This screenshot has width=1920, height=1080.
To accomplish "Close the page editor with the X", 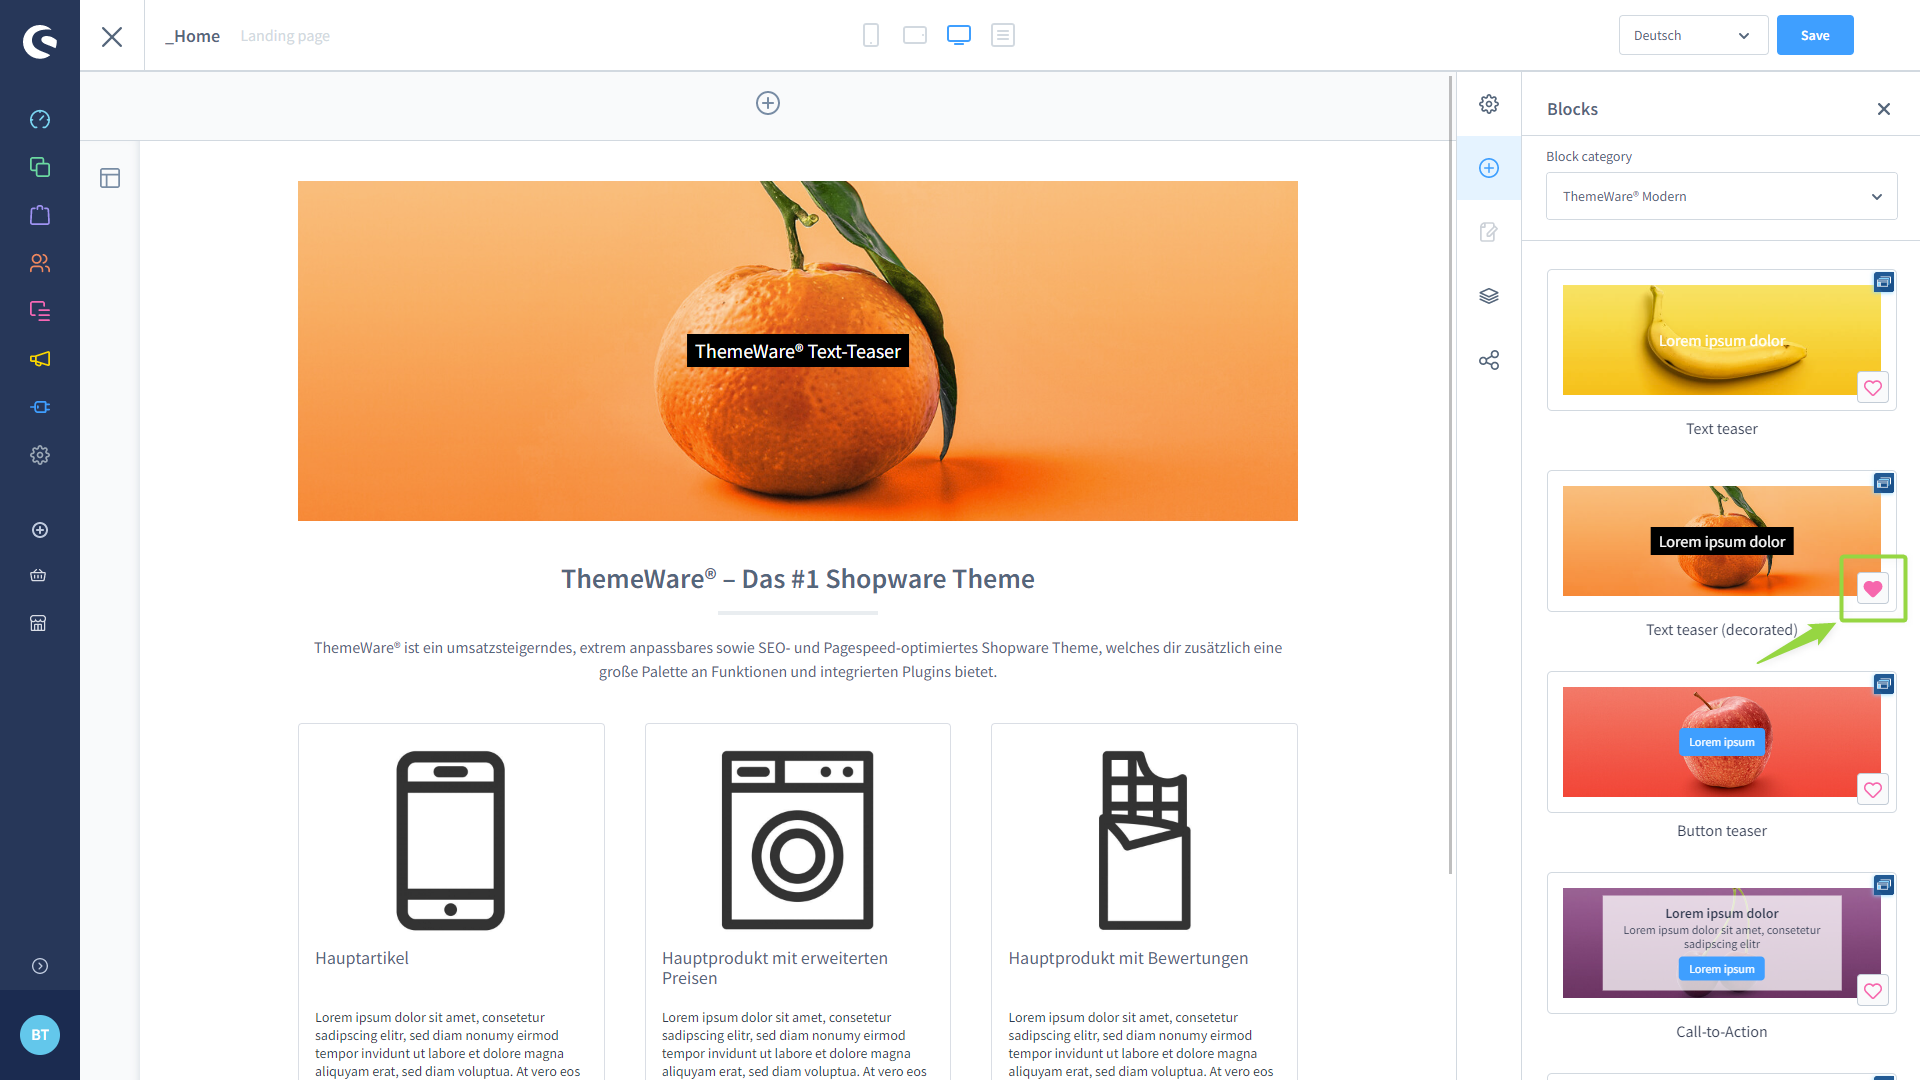I will click(112, 37).
